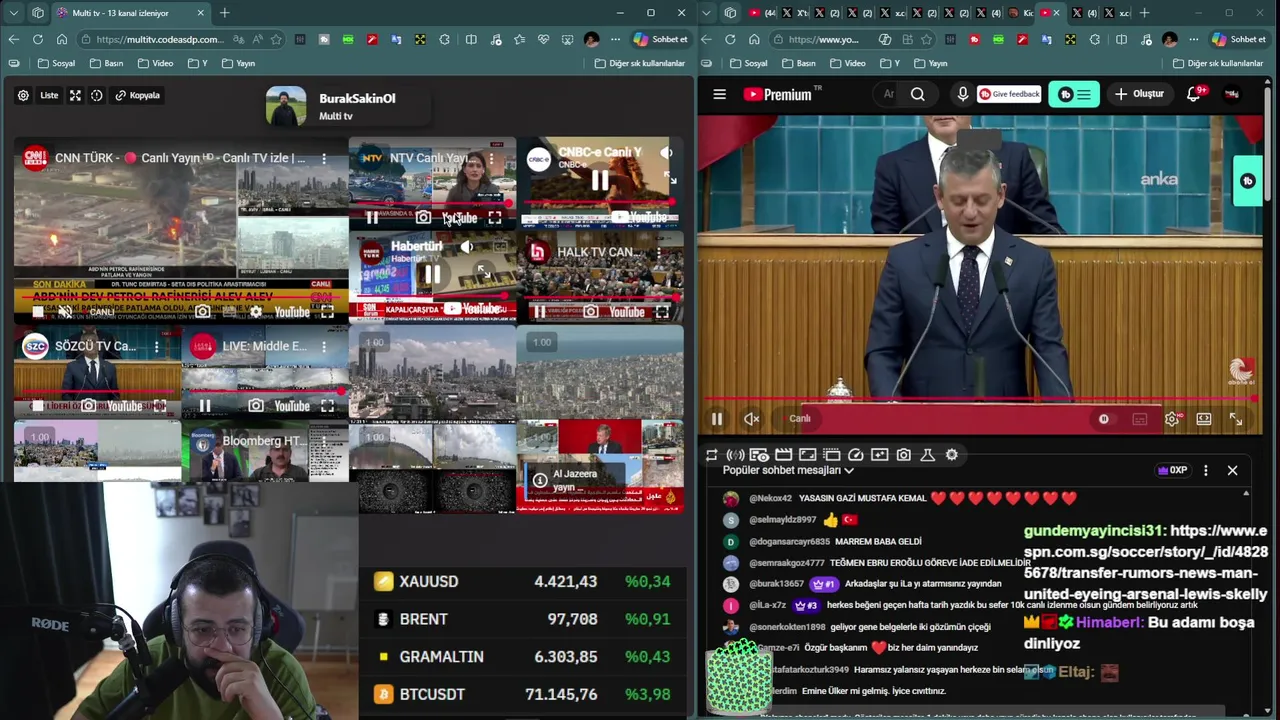
Task: Pause the CNBC-e Canlı stream
Action: (x=599, y=180)
